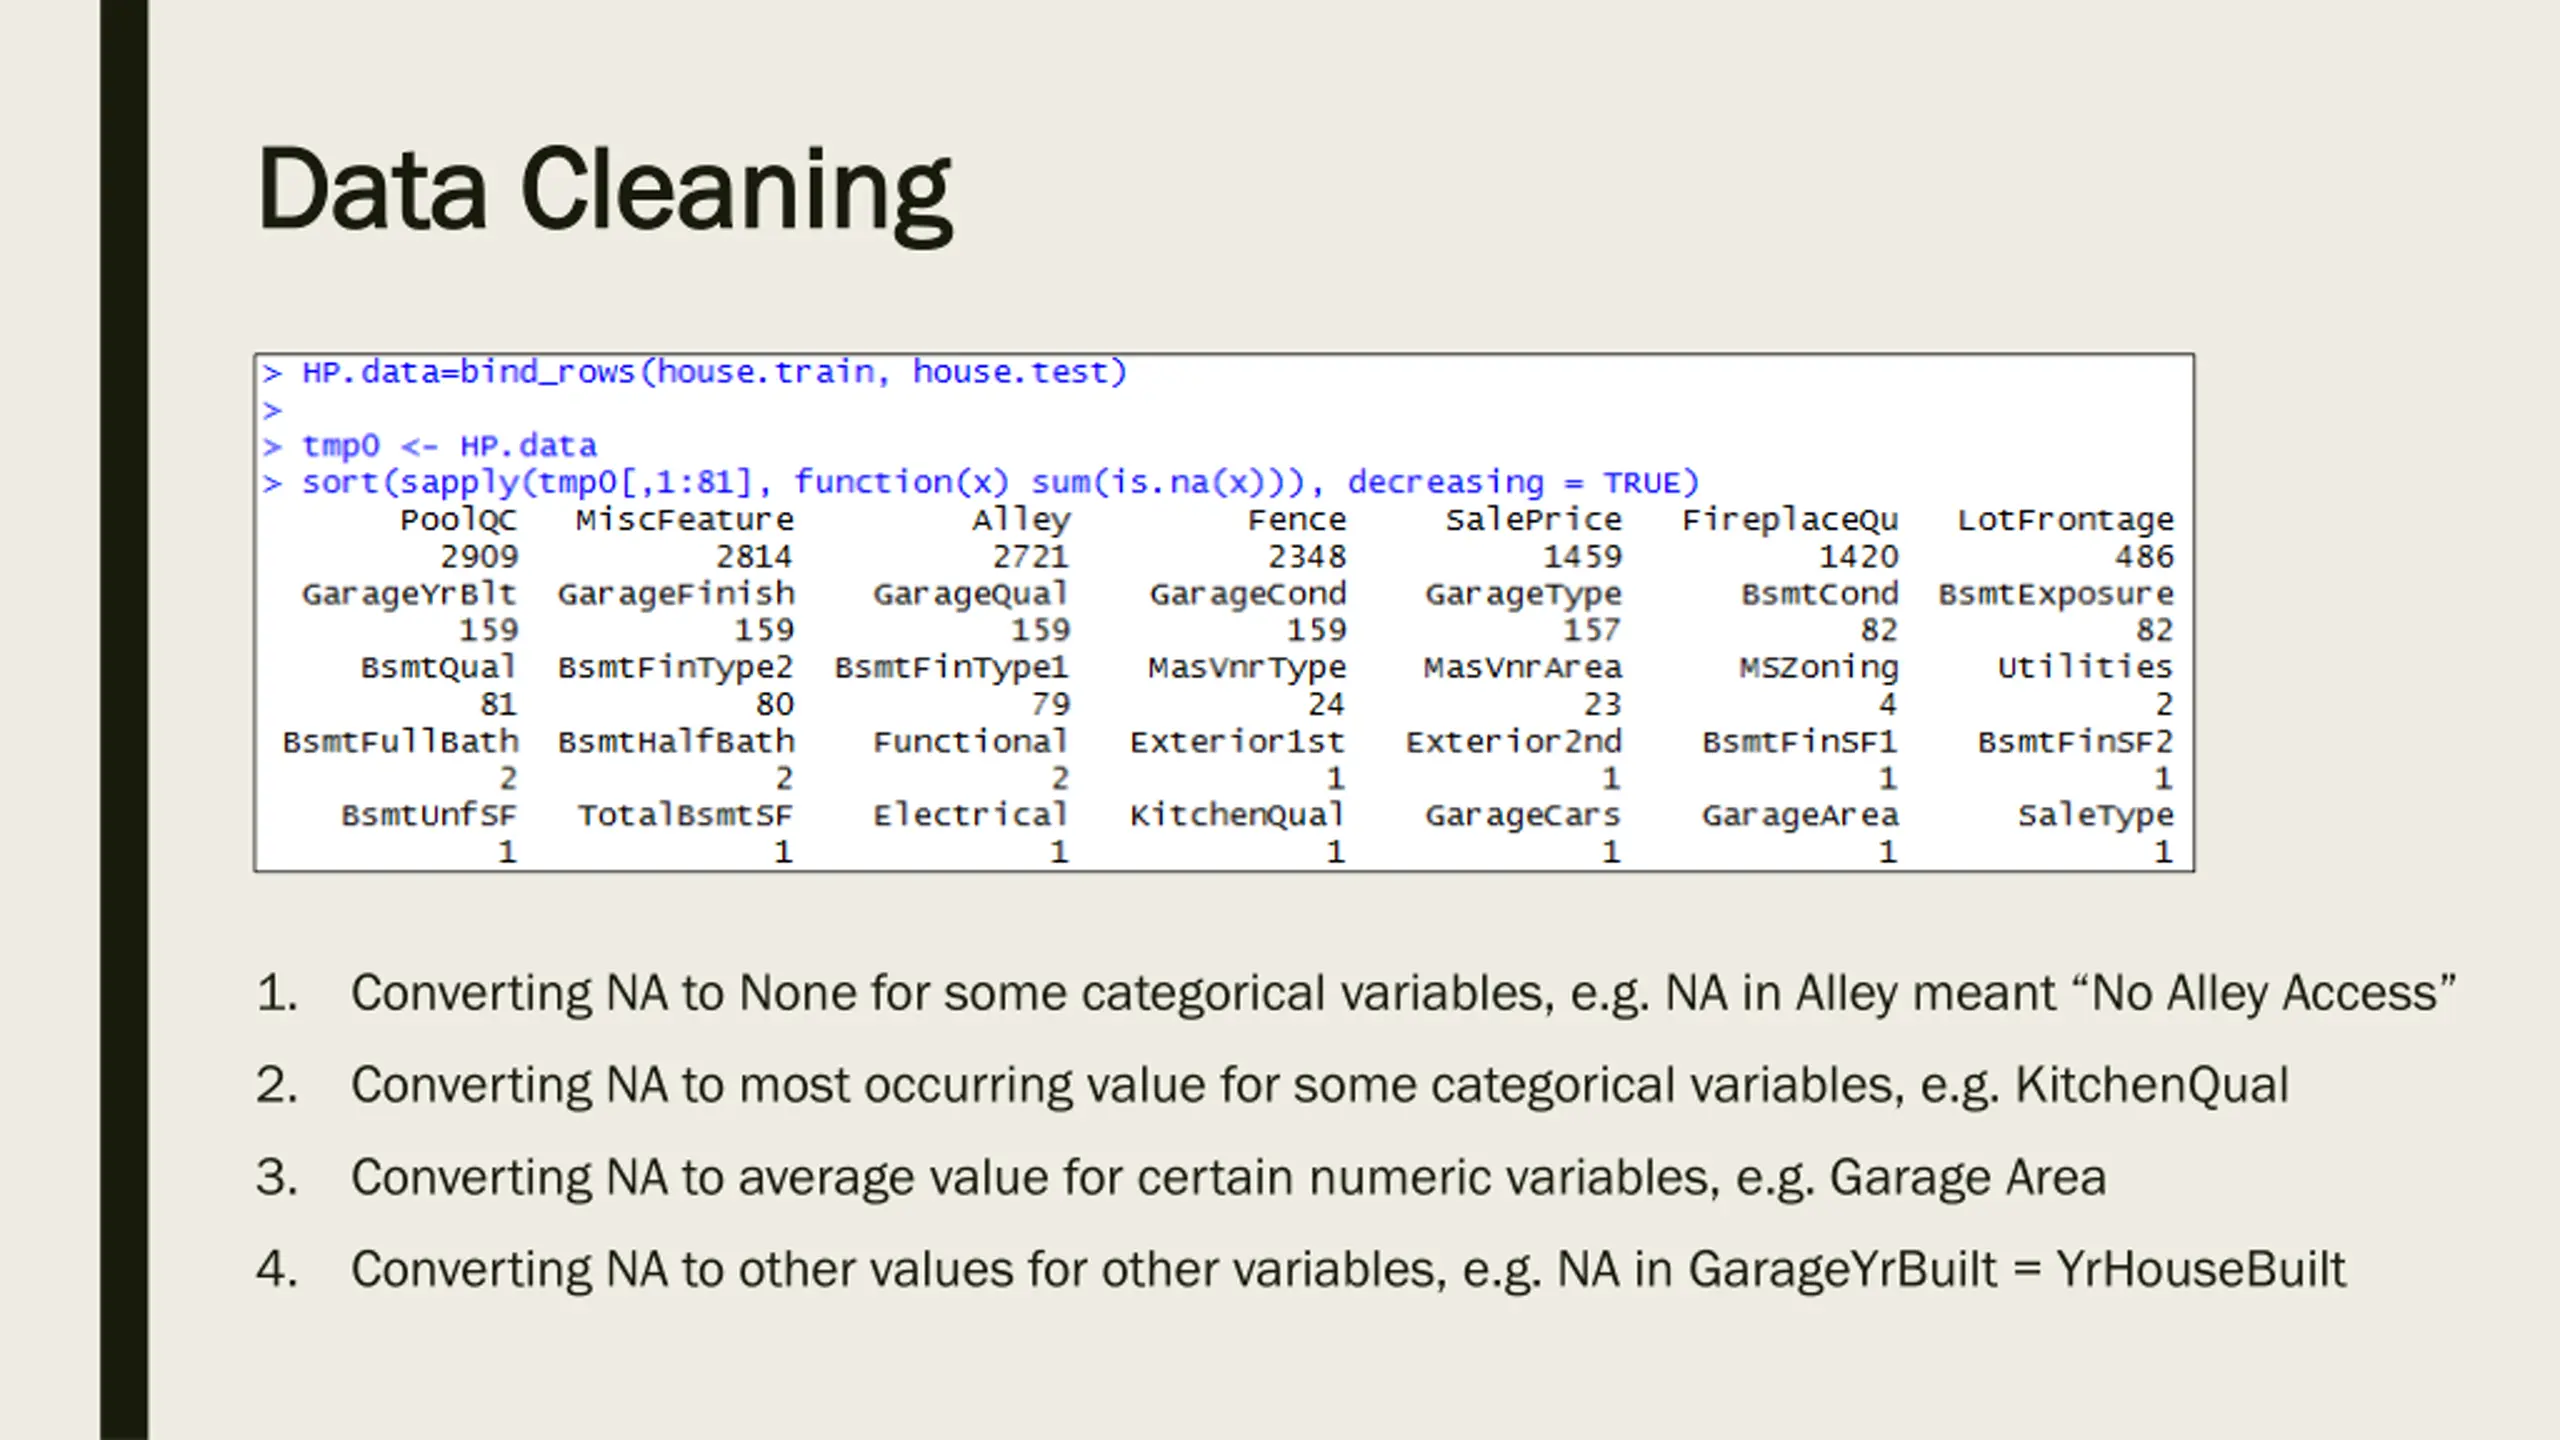Click the SaleType label
Image resolution: width=2560 pixels, height=1440 pixels.
point(2096,816)
